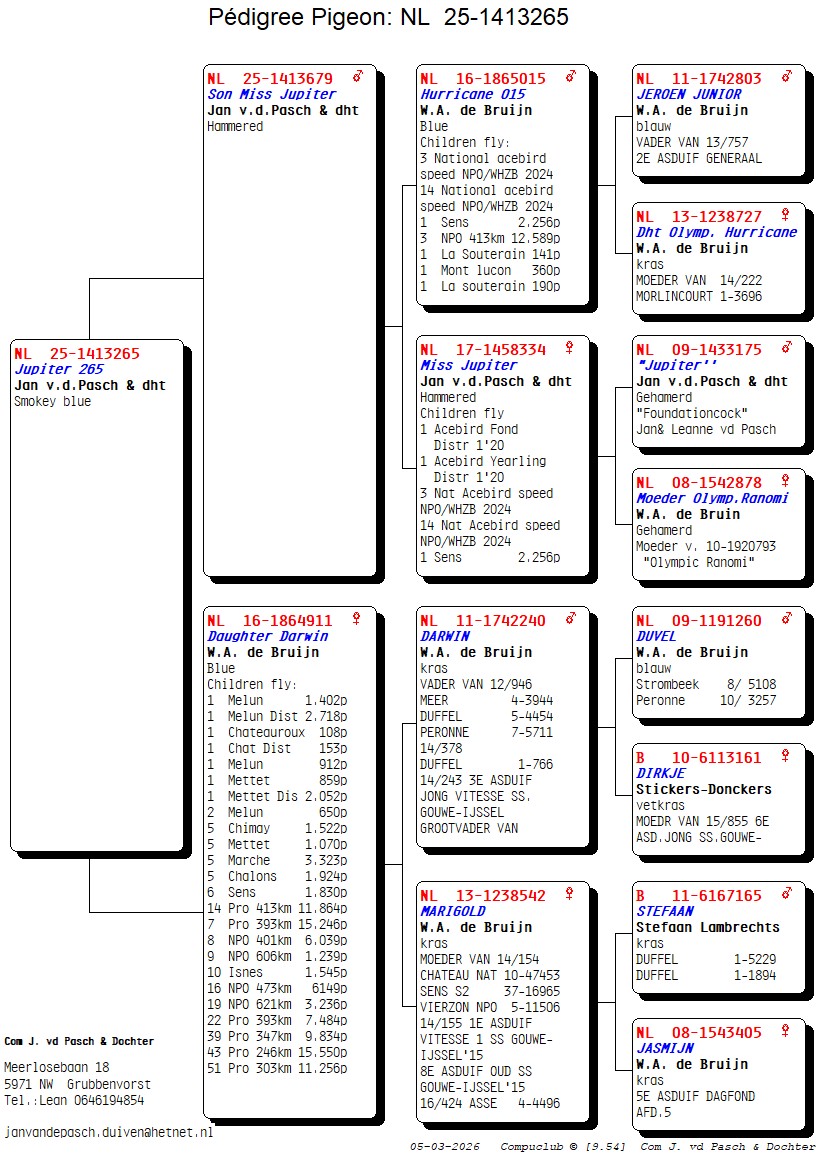Screen dimensions: 816x1172
Task: Click the female symbol on Miss Jupiter card
Action: tap(571, 348)
